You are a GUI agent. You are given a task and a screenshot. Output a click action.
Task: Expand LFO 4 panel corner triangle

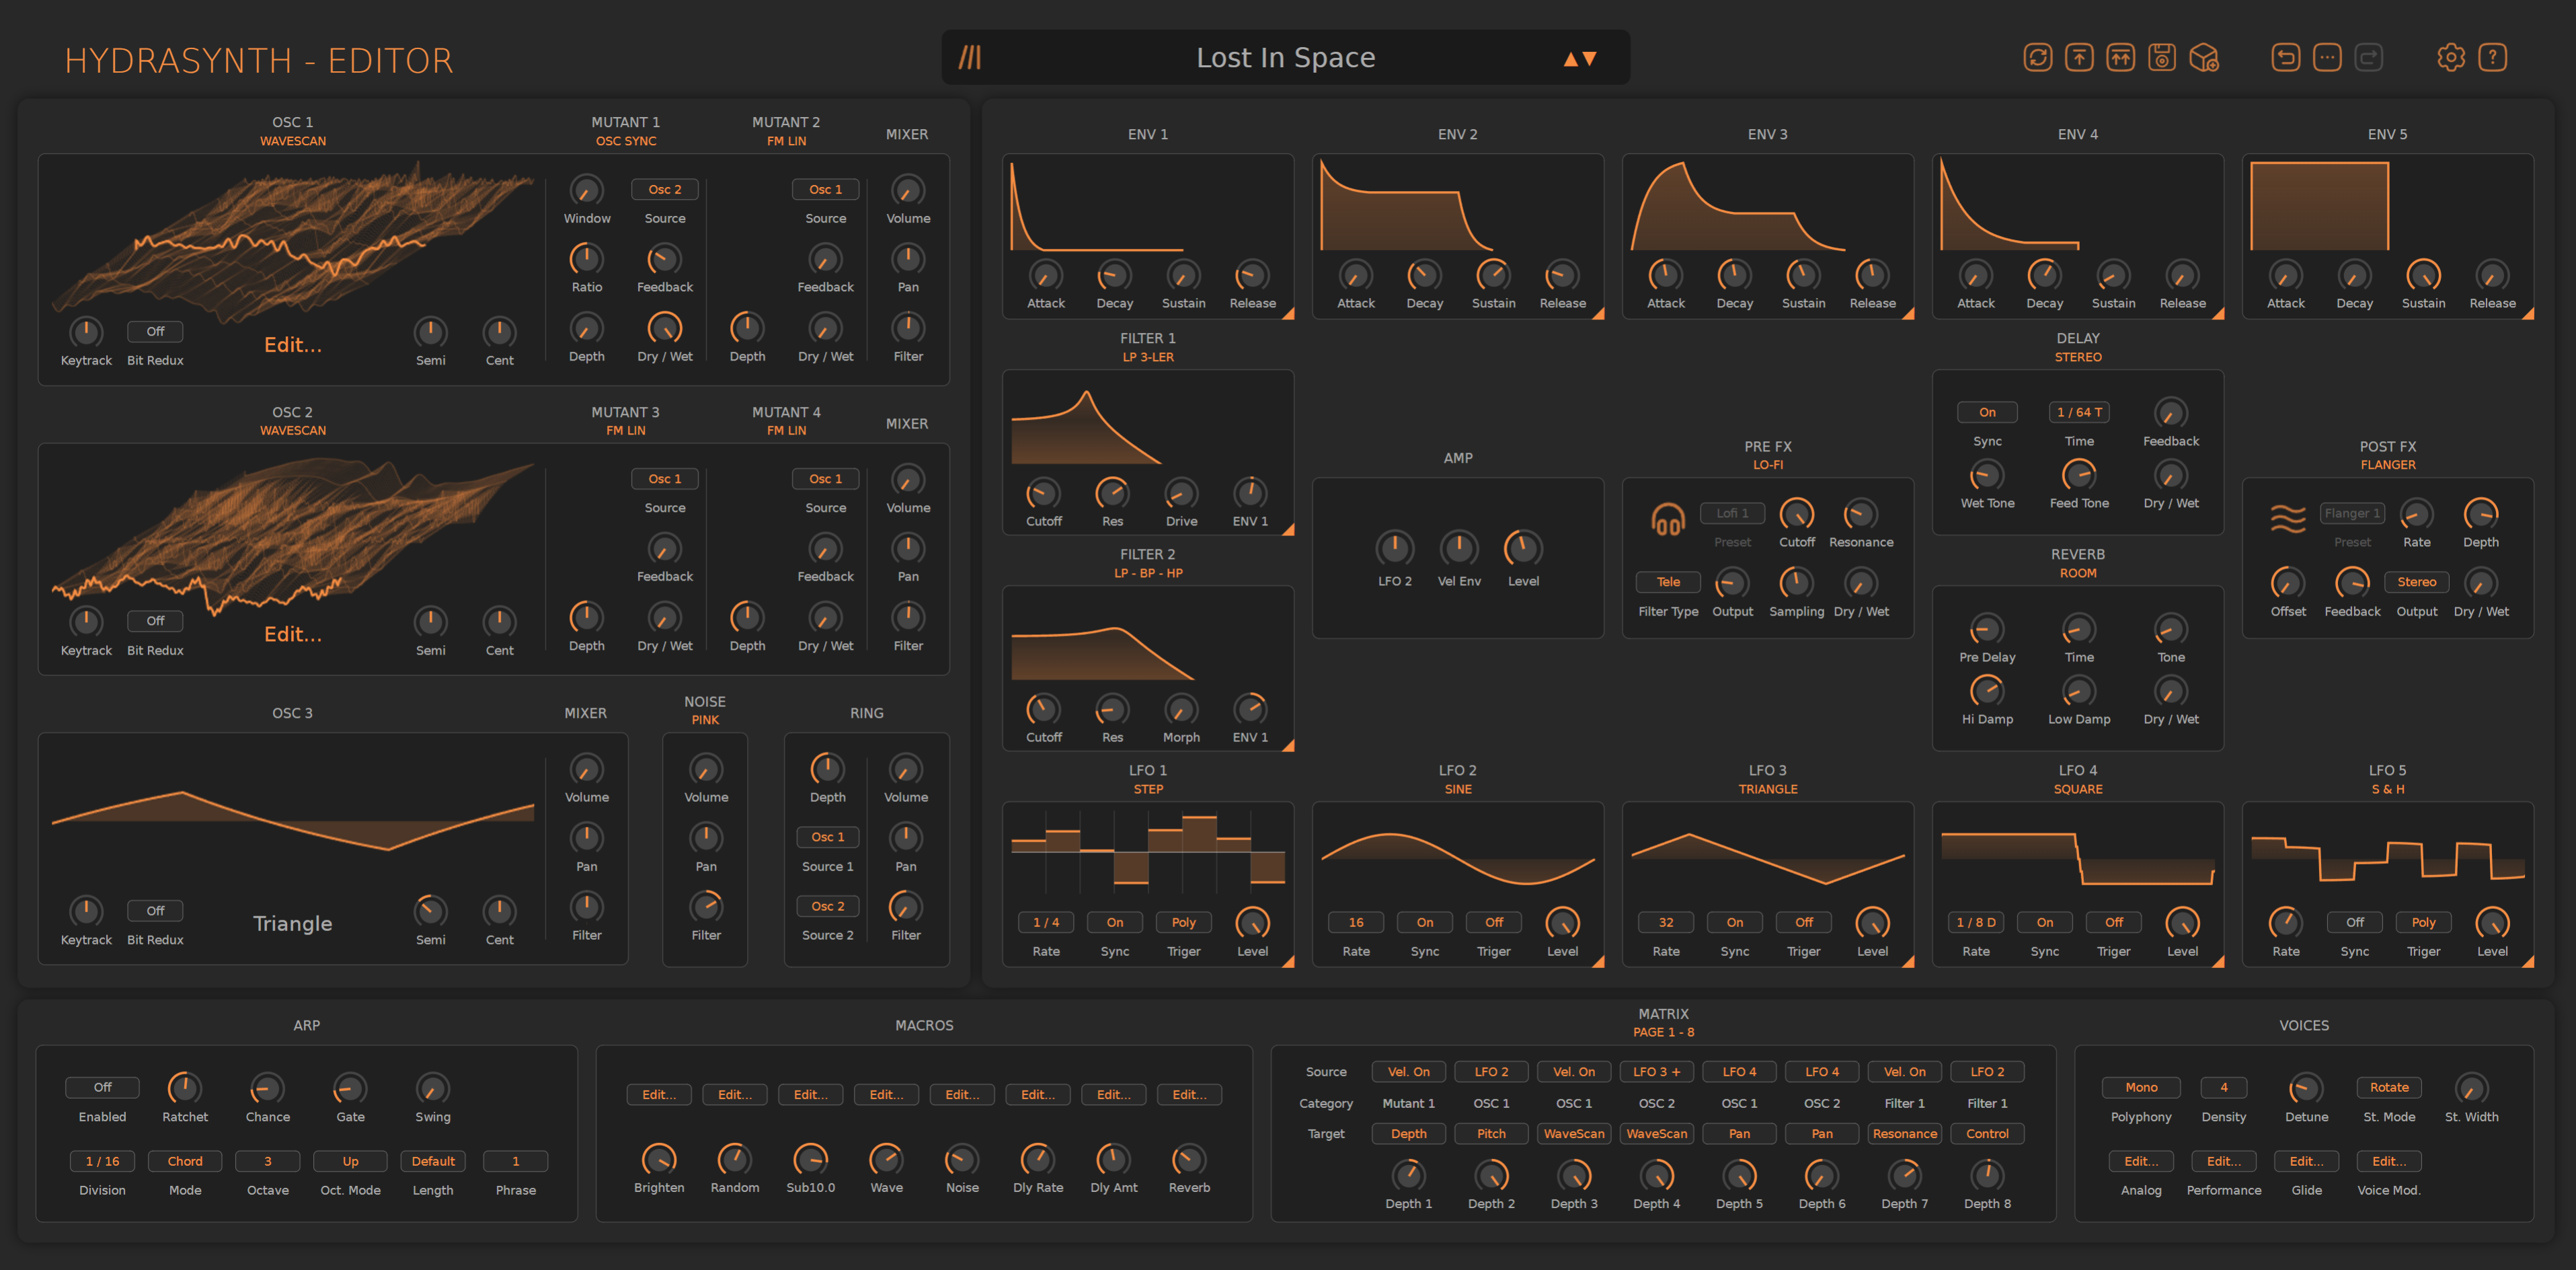click(x=2218, y=961)
